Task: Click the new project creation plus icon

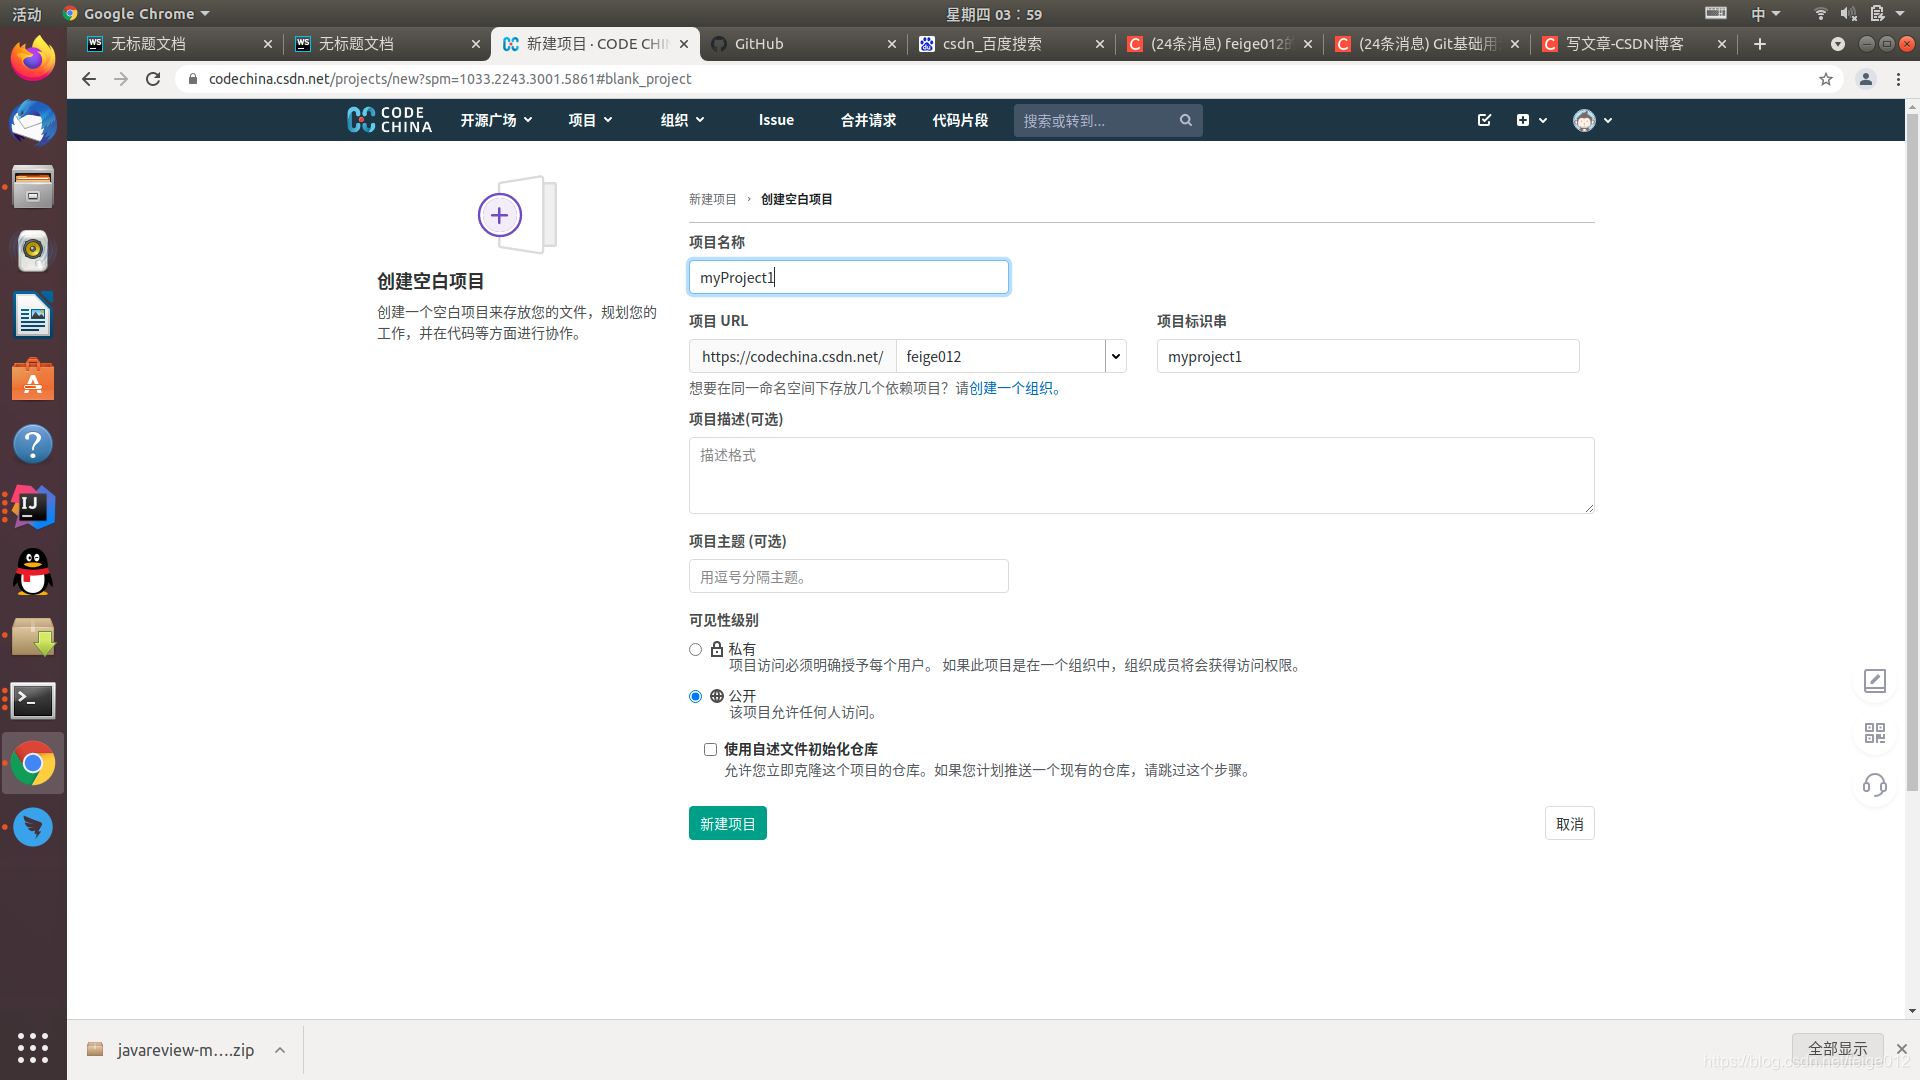Action: [x=500, y=215]
